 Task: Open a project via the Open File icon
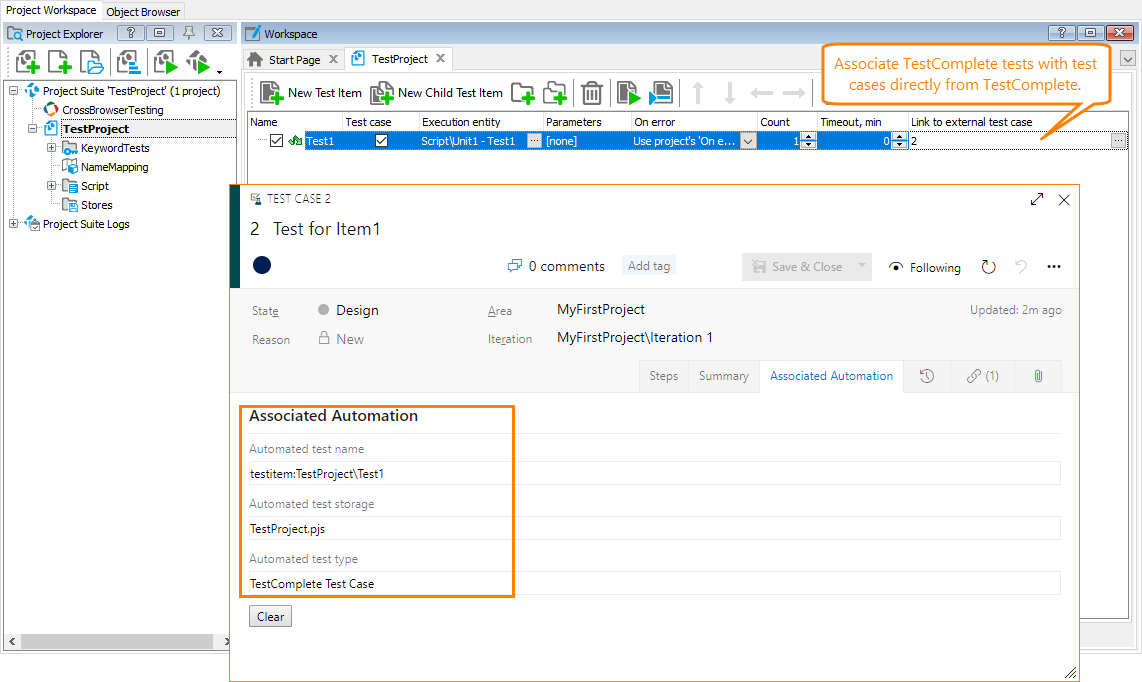(x=91, y=62)
